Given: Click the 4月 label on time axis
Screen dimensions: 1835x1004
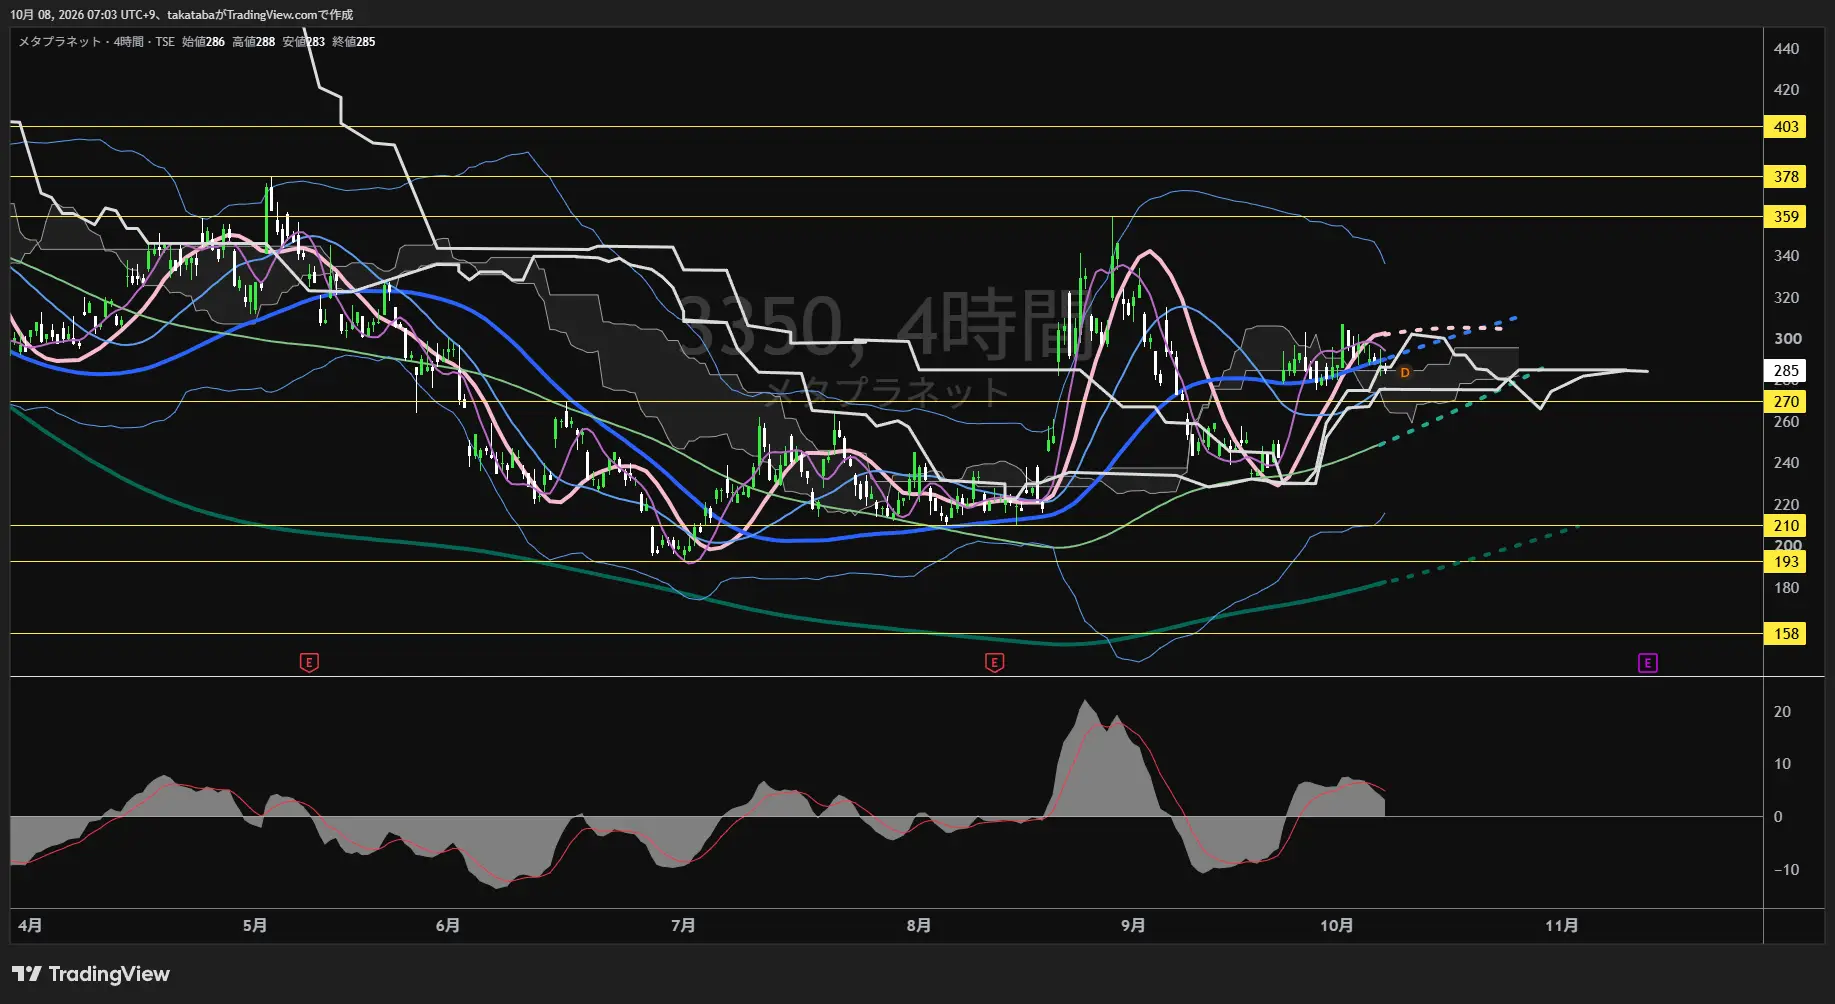Looking at the screenshot, I should coord(30,926).
